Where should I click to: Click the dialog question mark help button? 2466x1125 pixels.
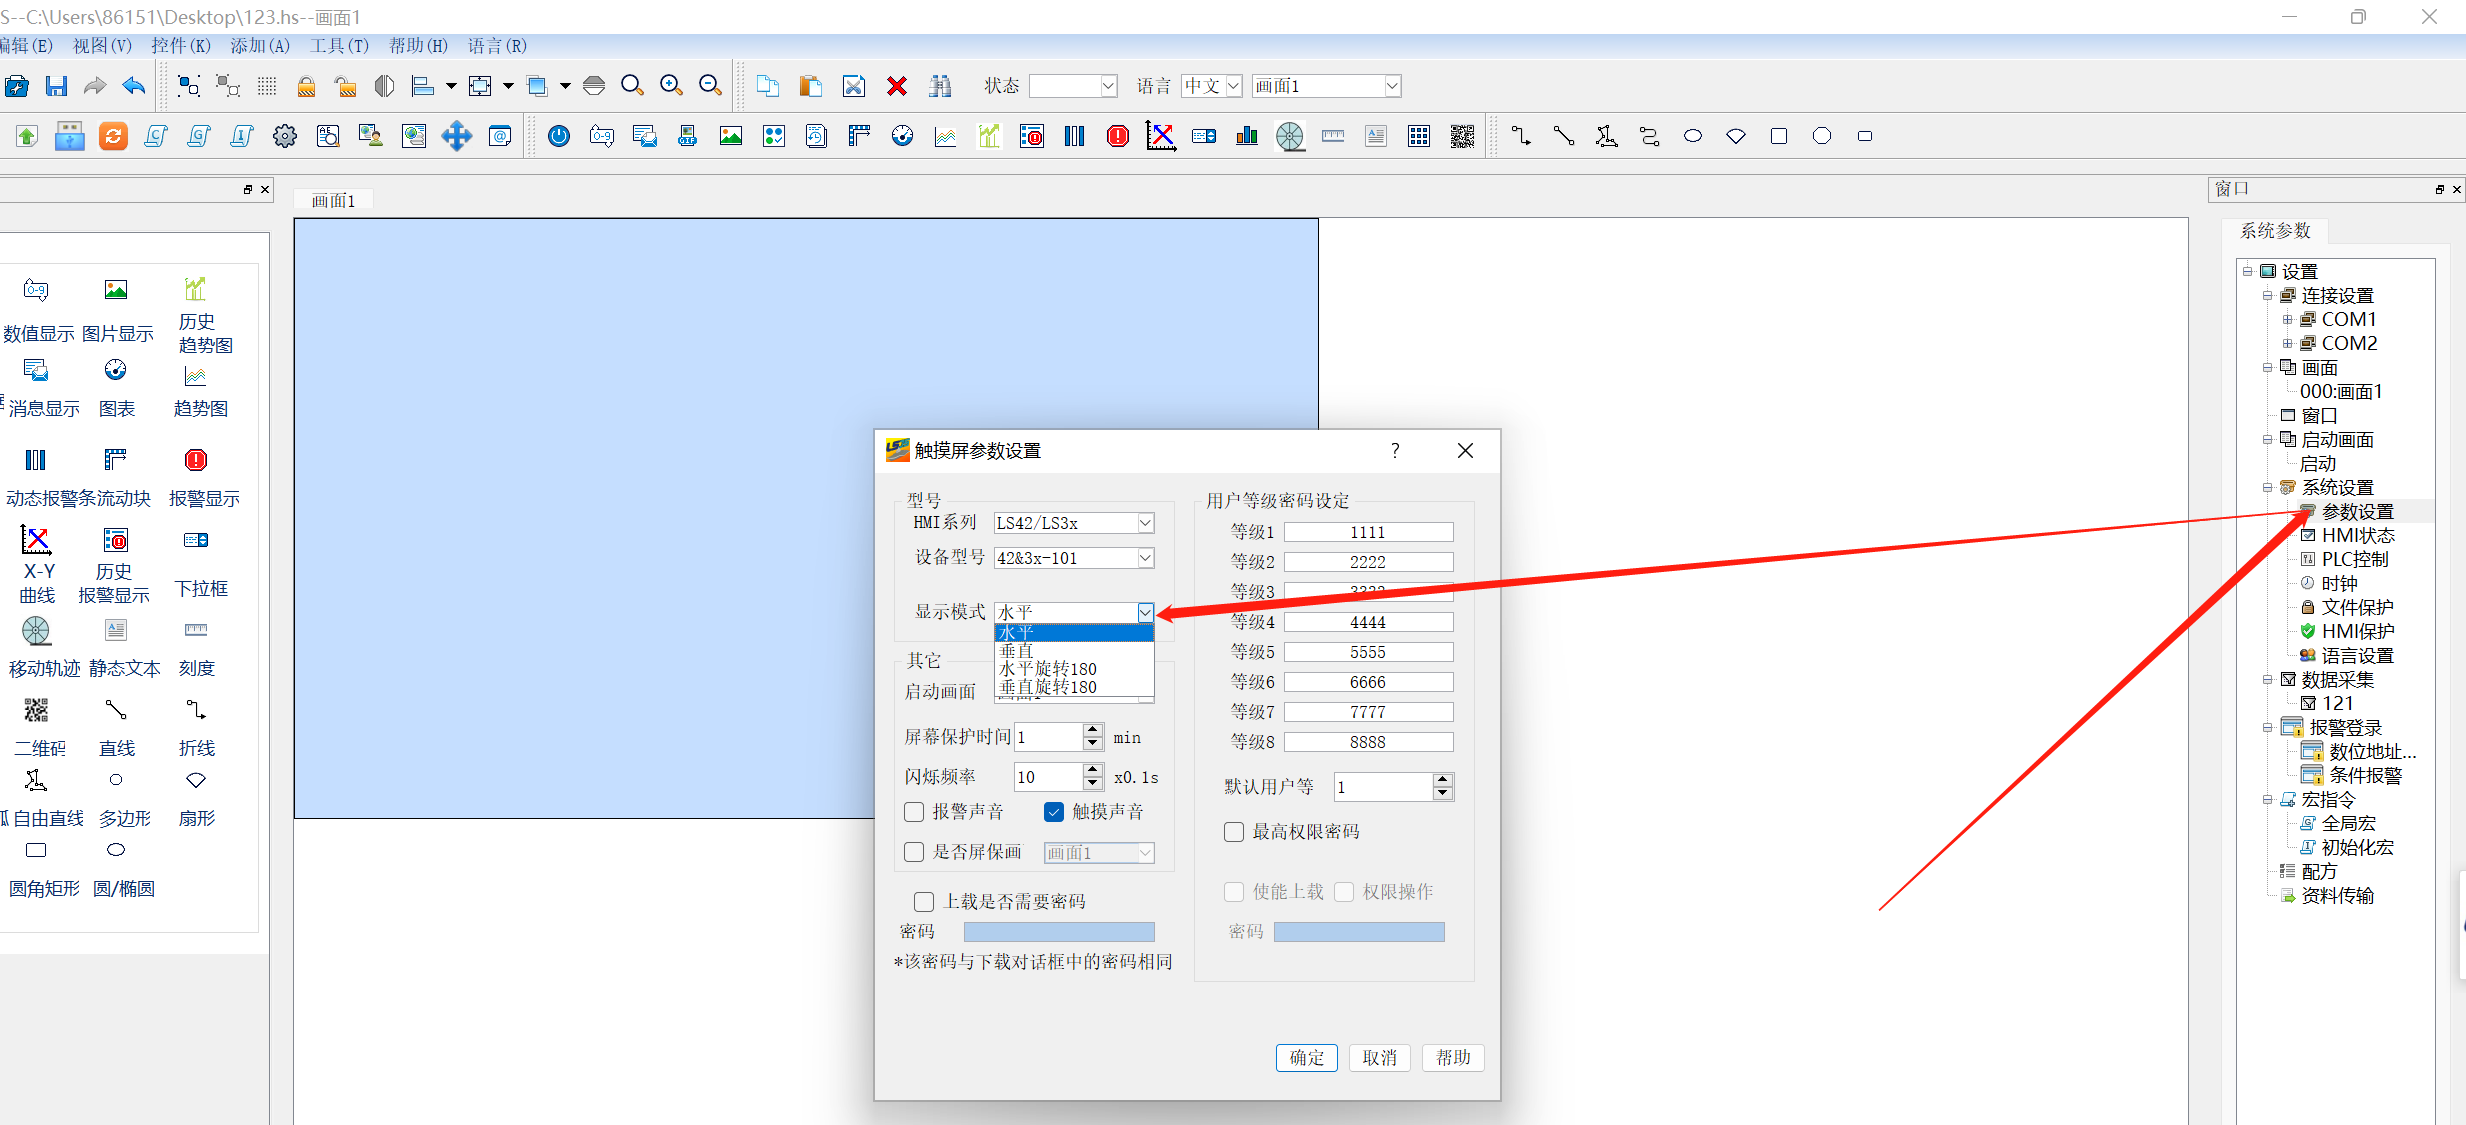point(1395,451)
